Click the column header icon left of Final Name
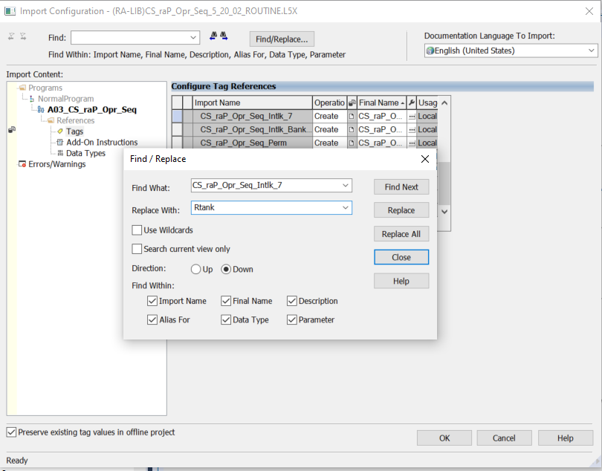The width and height of the screenshot is (602, 471). tap(352, 102)
